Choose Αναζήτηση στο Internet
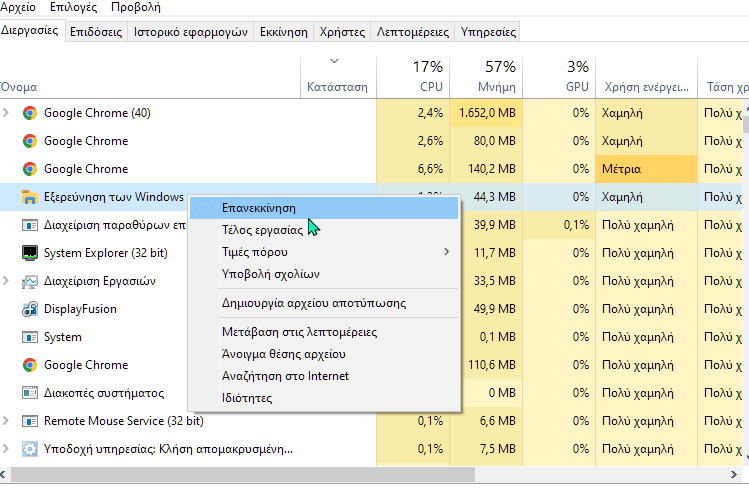The height and width of the screenshot is (495, 749). pos(324,376)
